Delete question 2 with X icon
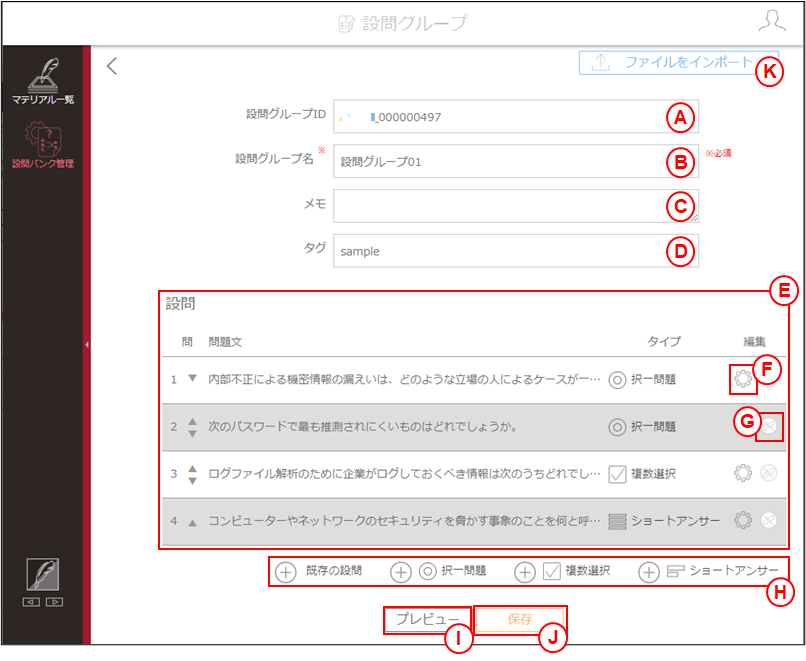Viewport: 806px width, 661px height. tap(769, 426)
